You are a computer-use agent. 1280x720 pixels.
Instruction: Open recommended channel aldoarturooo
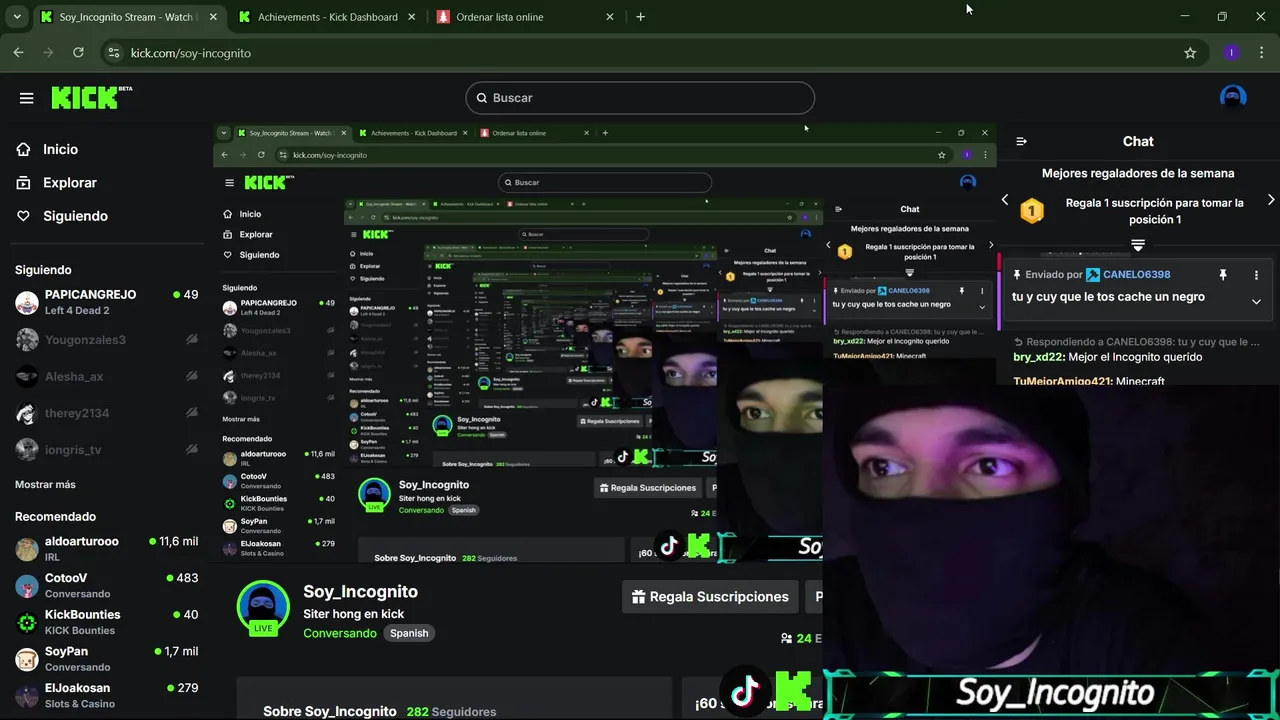(x=106, y=549)
